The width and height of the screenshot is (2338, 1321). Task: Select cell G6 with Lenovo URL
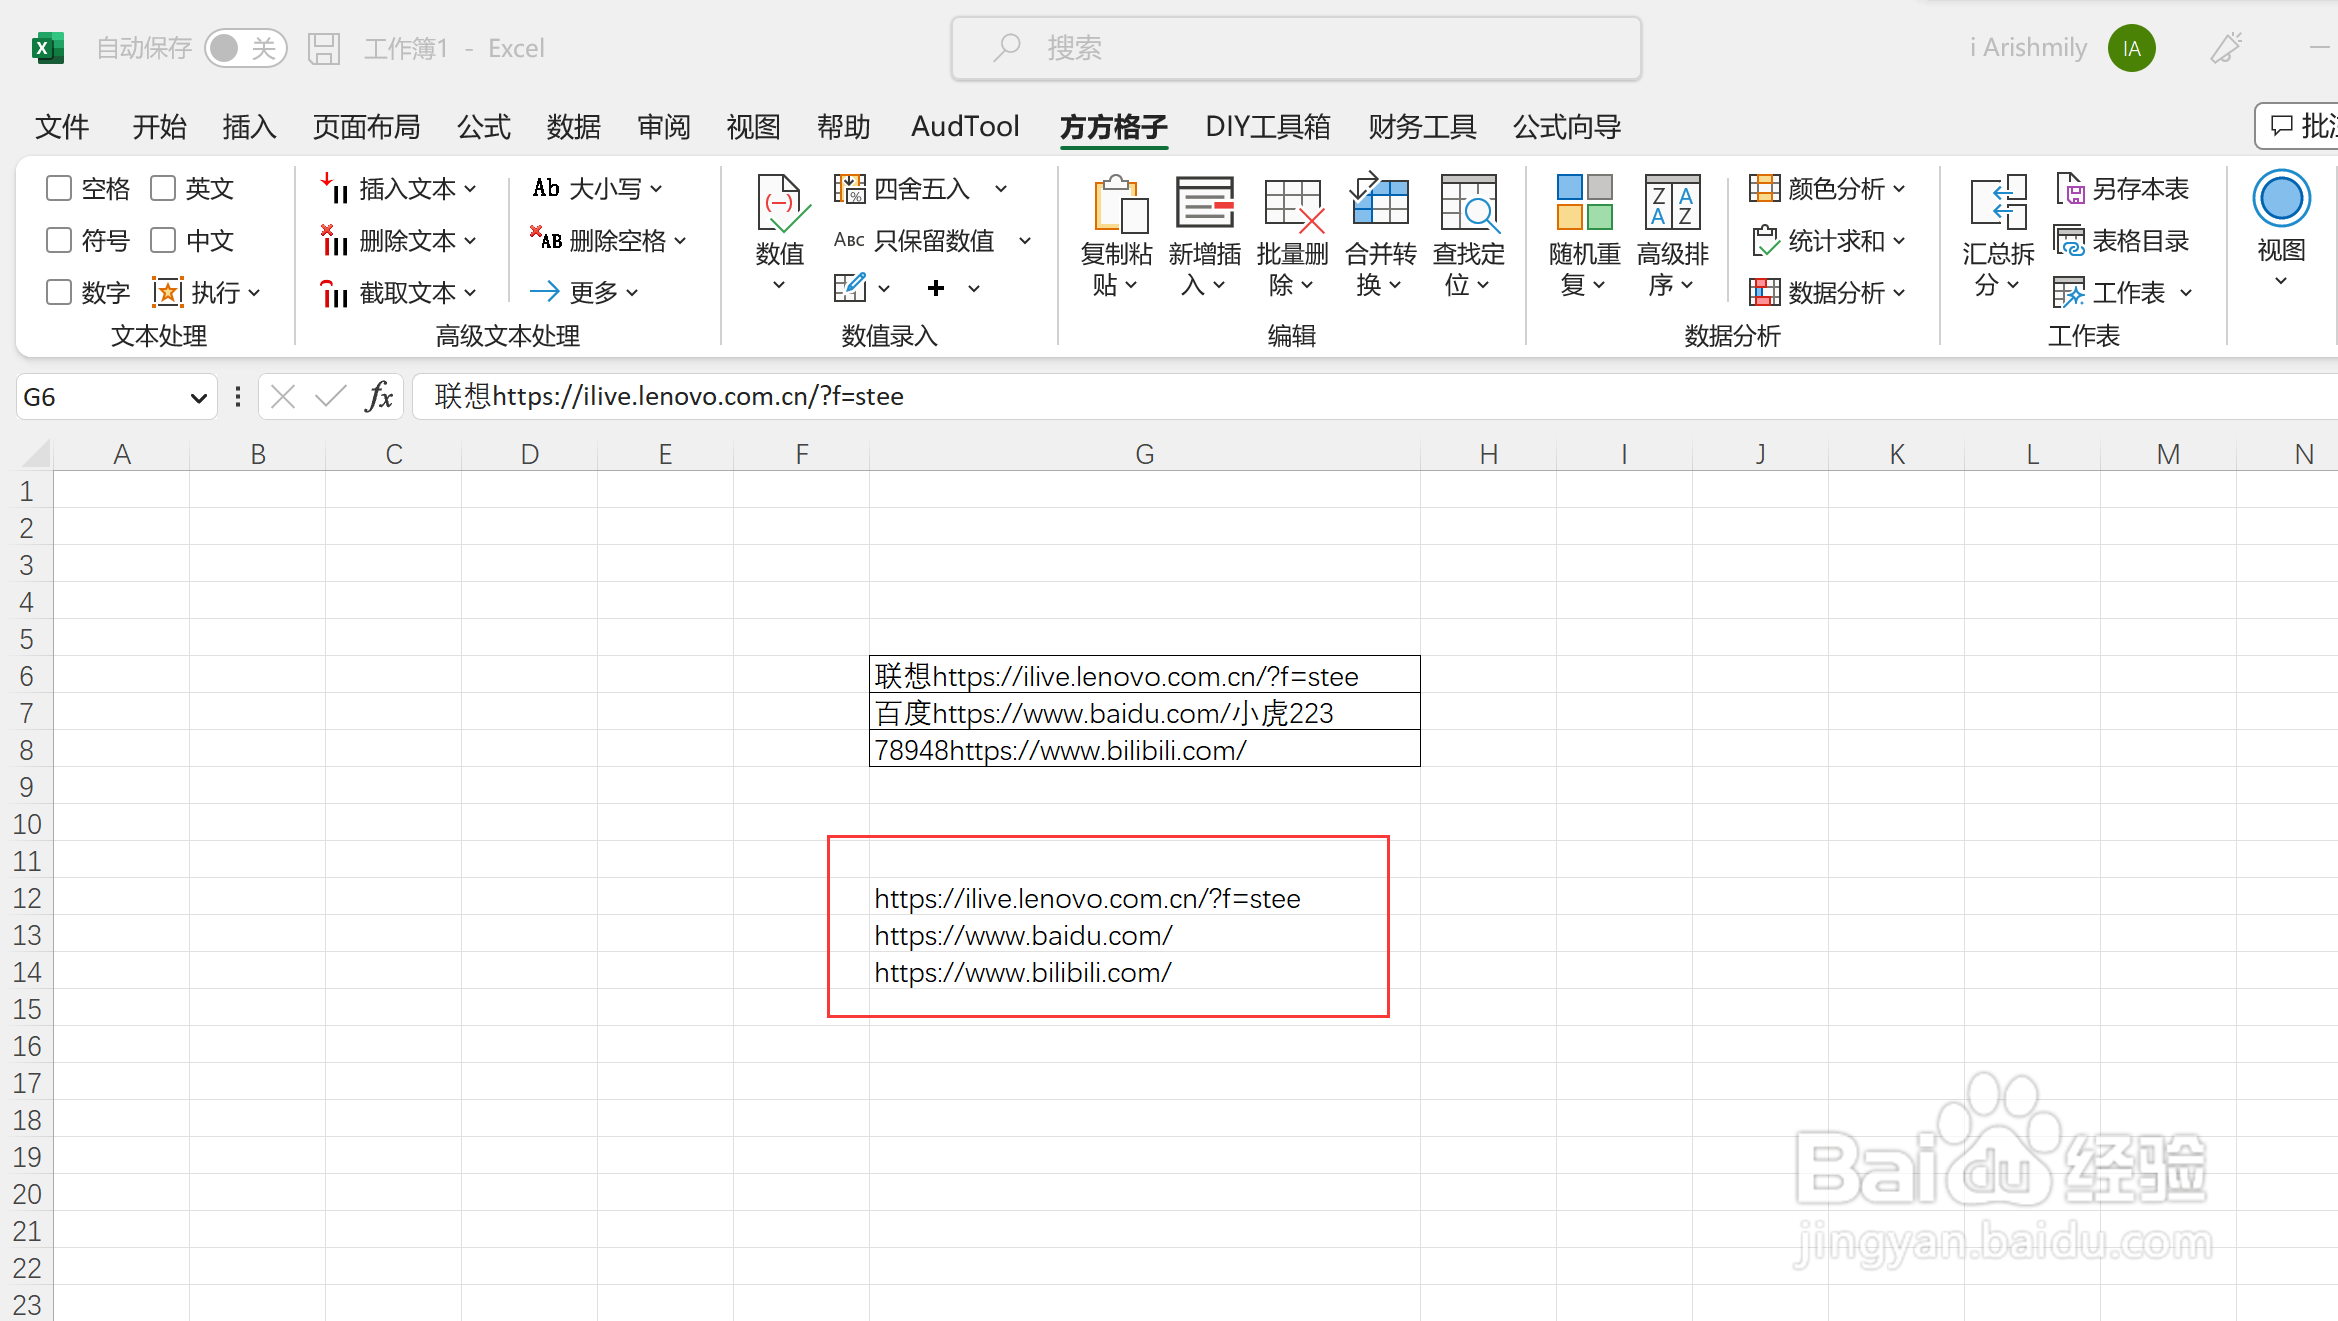point(1145,675)
